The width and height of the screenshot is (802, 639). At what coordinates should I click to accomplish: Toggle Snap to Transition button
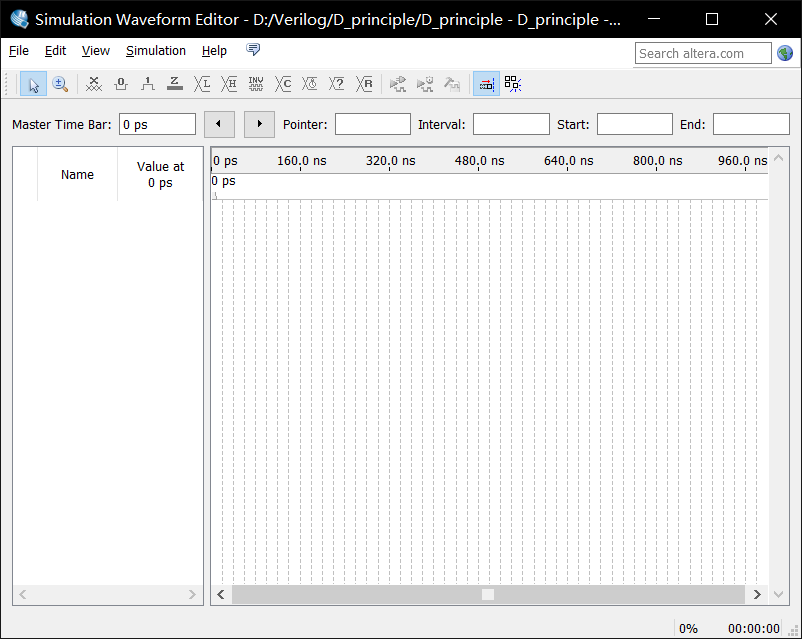click(x=513, y=84)
